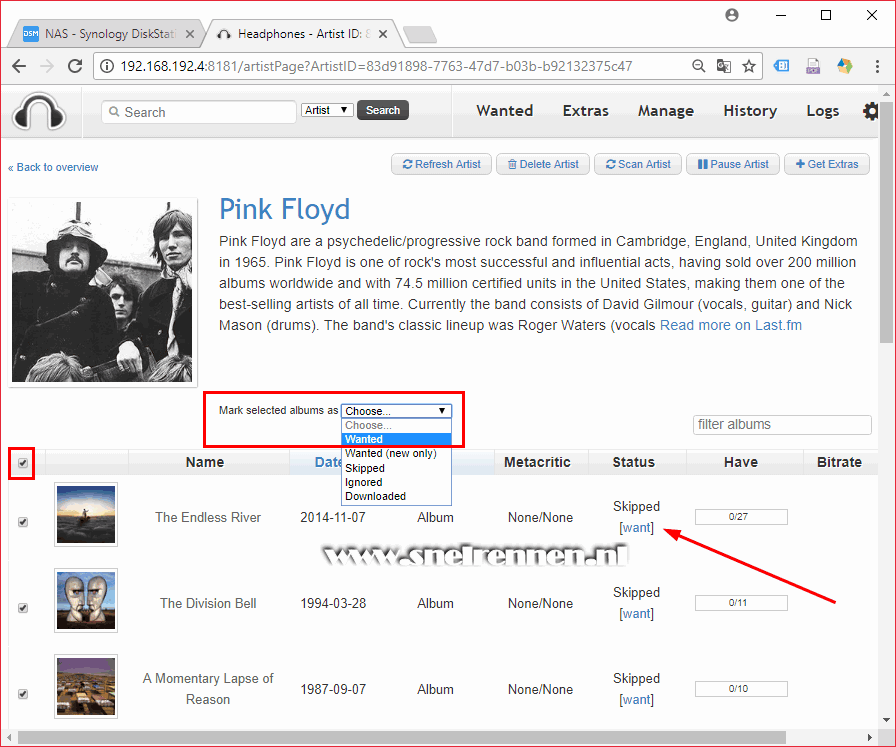The width and height of the screenshot is (896, 747).
Task: Click the browser address bar URL
Action: click(376, 66)
